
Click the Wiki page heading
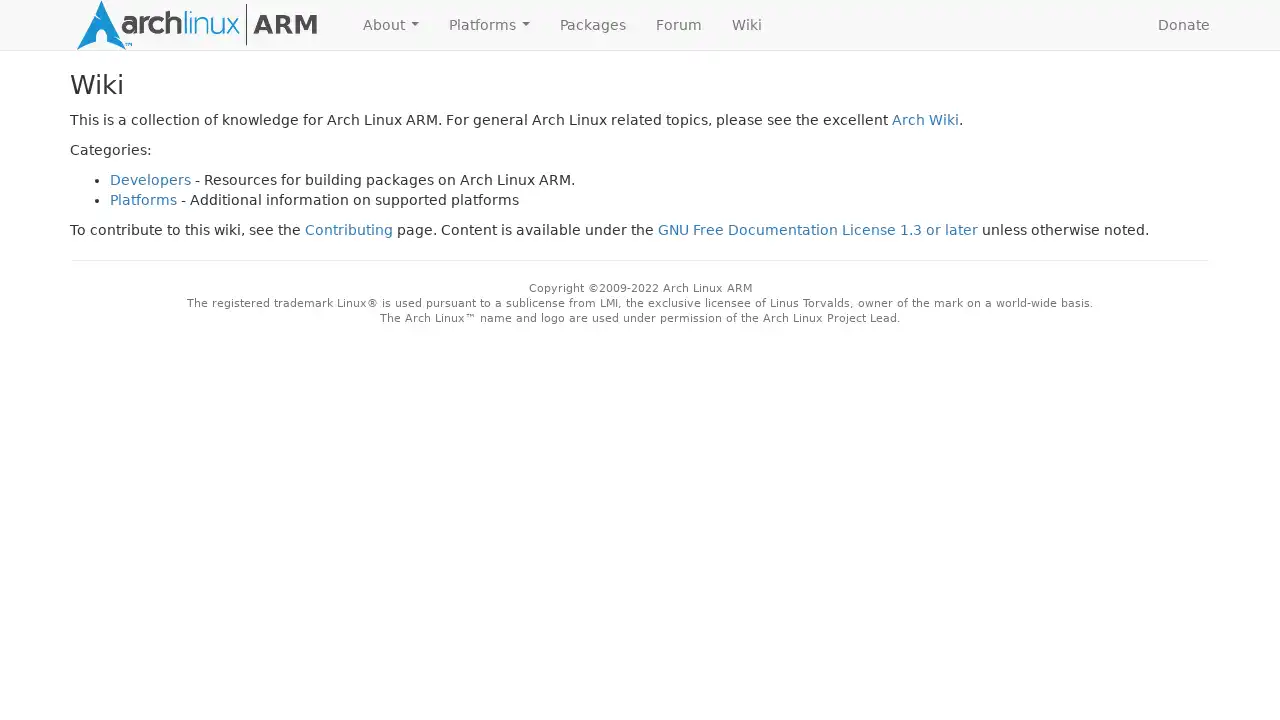97,85
